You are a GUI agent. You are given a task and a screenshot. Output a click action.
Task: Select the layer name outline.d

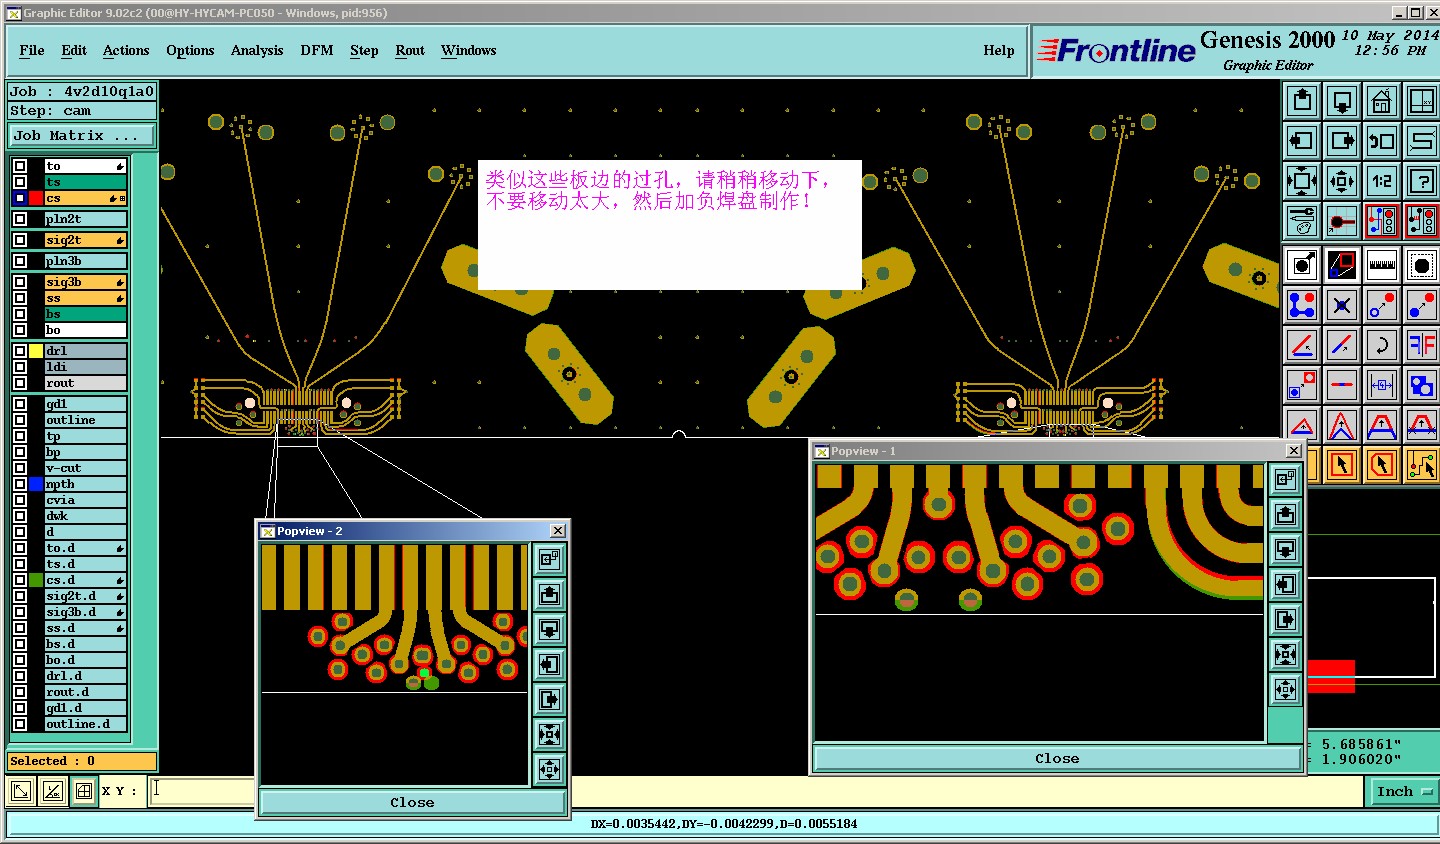coord(86,724)
